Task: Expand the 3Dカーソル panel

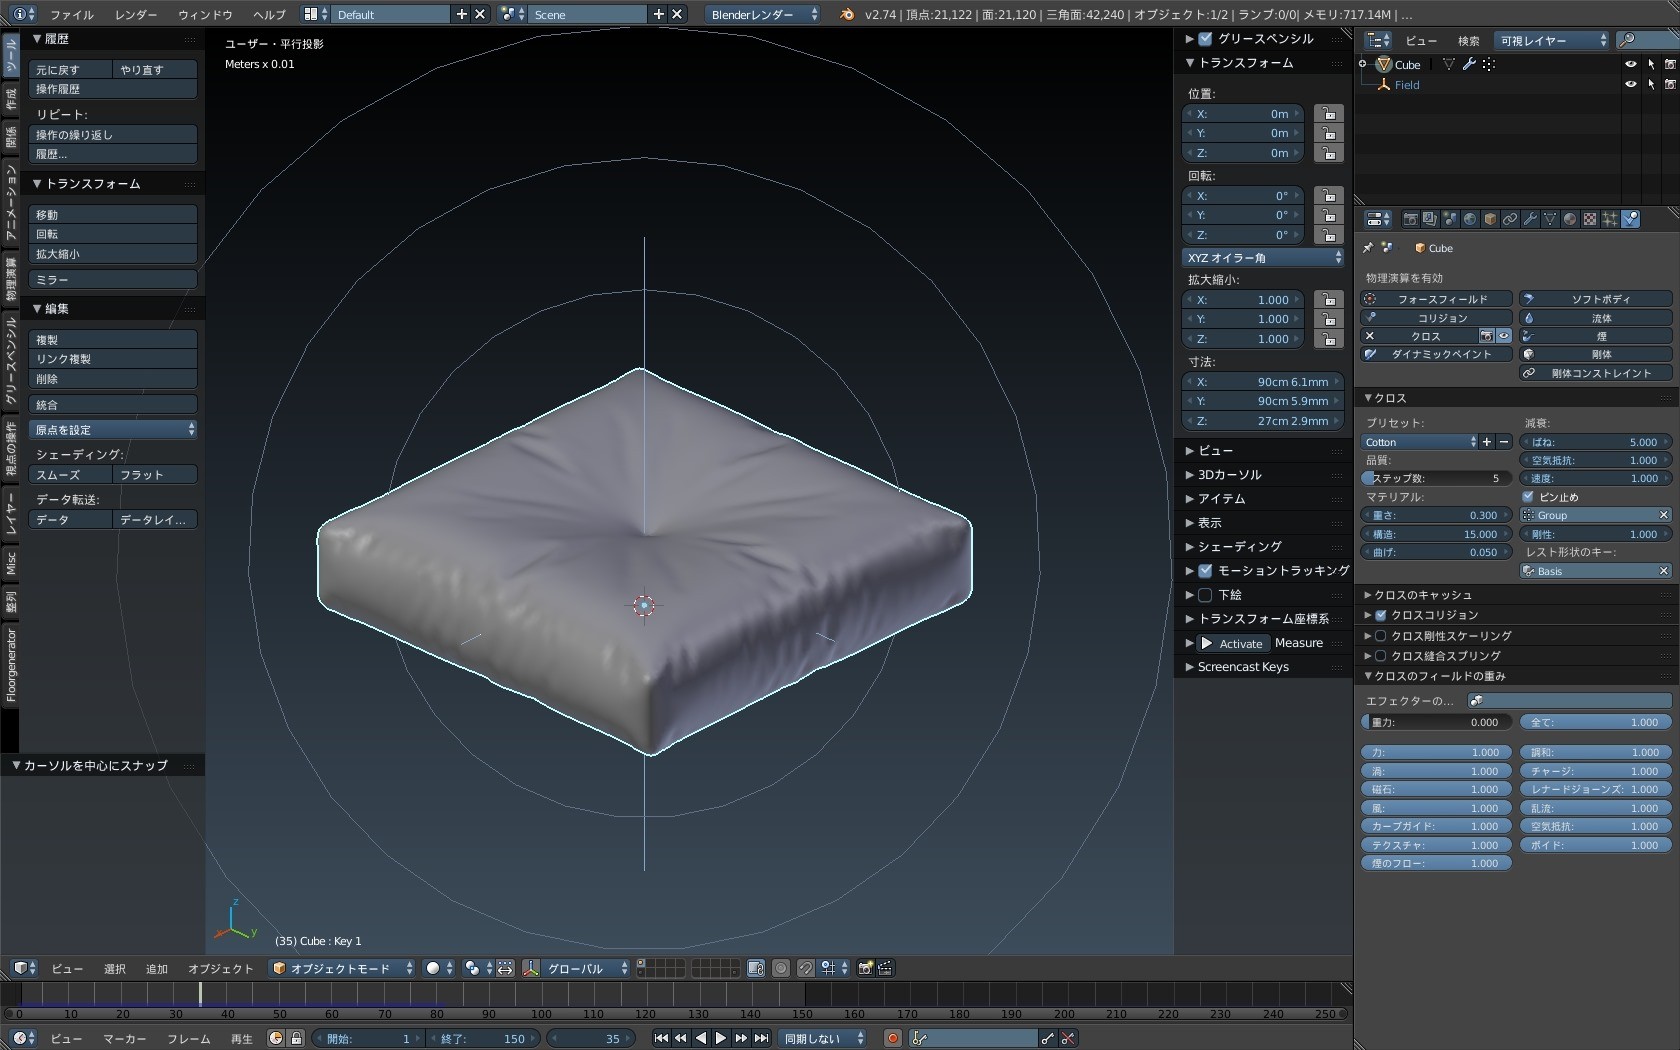Action: coord(1230,475)
